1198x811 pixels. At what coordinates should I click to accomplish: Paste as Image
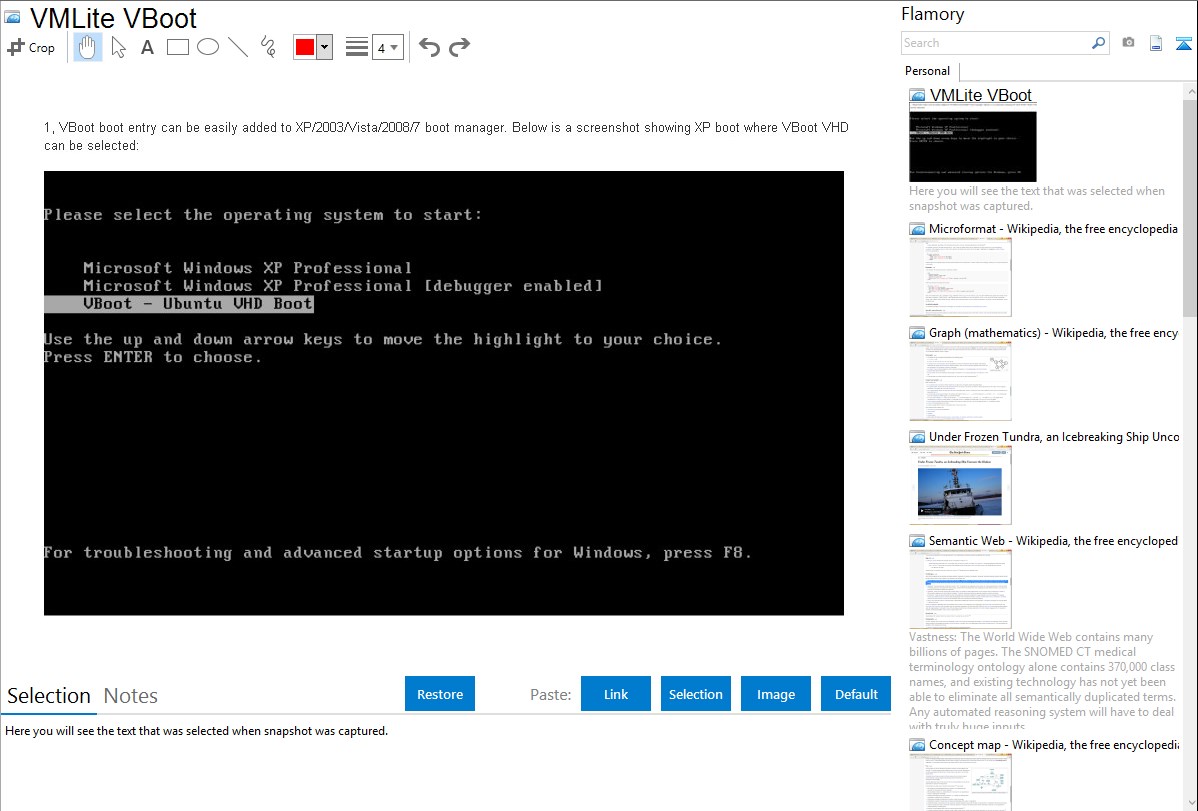coord(776,694)
